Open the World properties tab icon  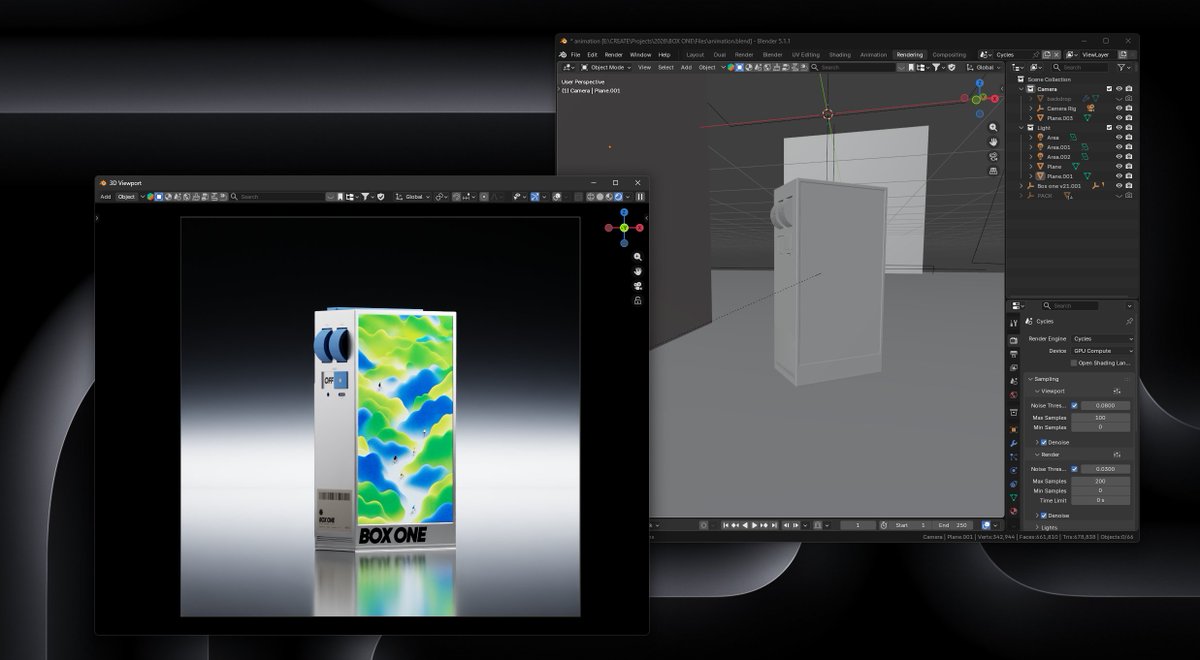[x=1013, y=395]
